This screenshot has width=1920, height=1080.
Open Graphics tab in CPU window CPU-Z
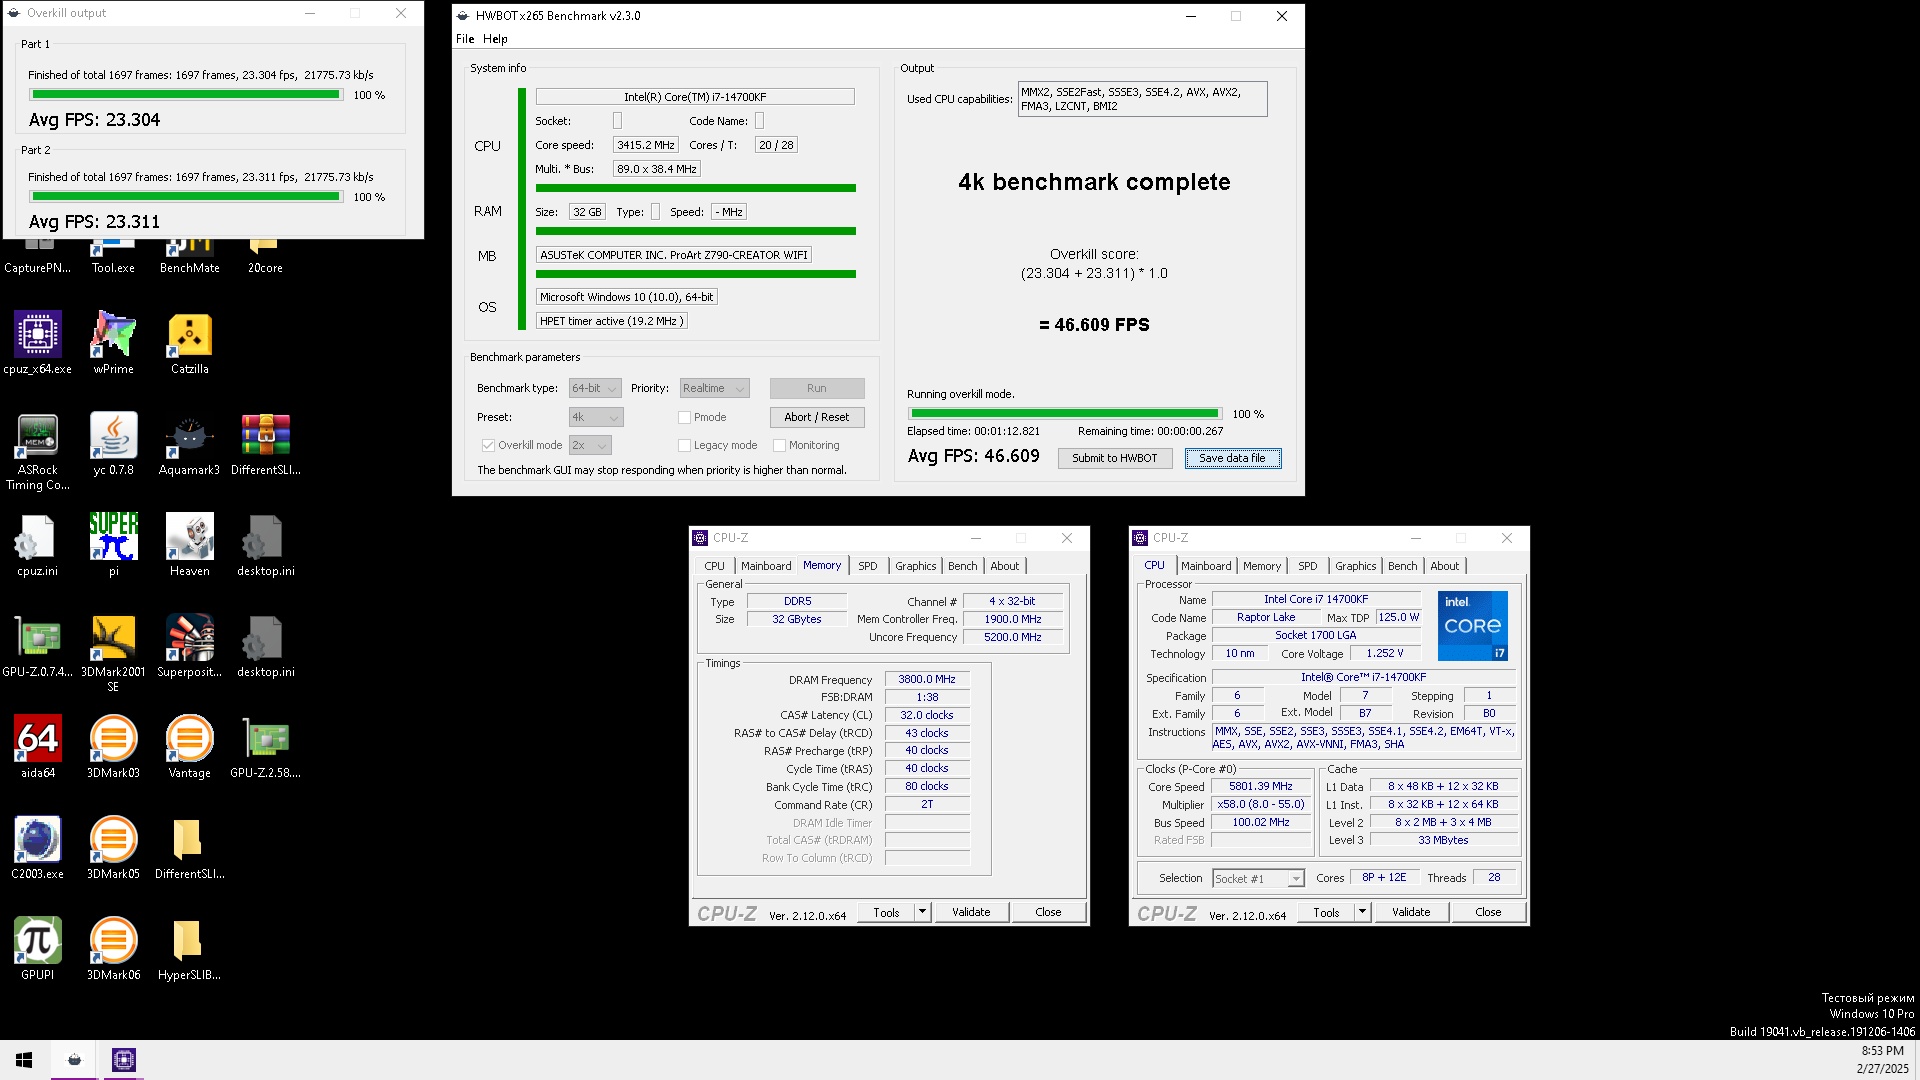(x=1356, y=566)
